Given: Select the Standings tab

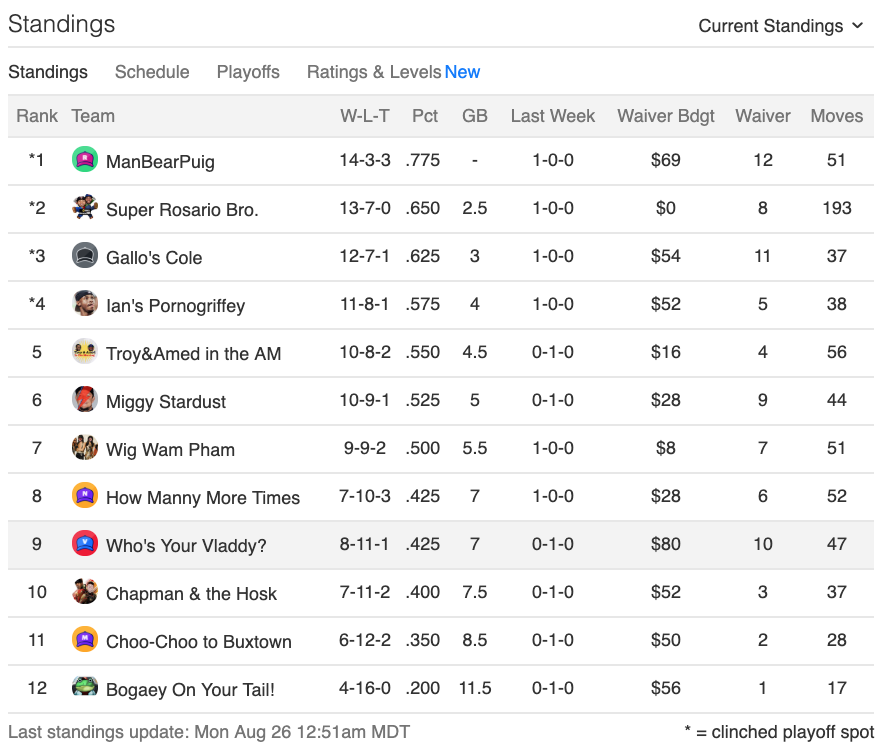Looking at the screenshot, I should tap(48, 72).
